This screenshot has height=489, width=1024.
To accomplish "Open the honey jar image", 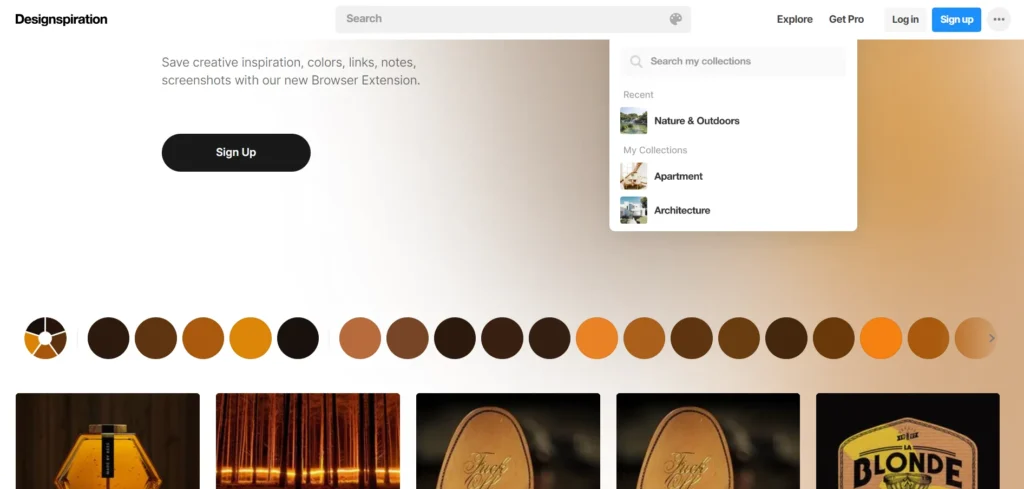I will 108,441.
